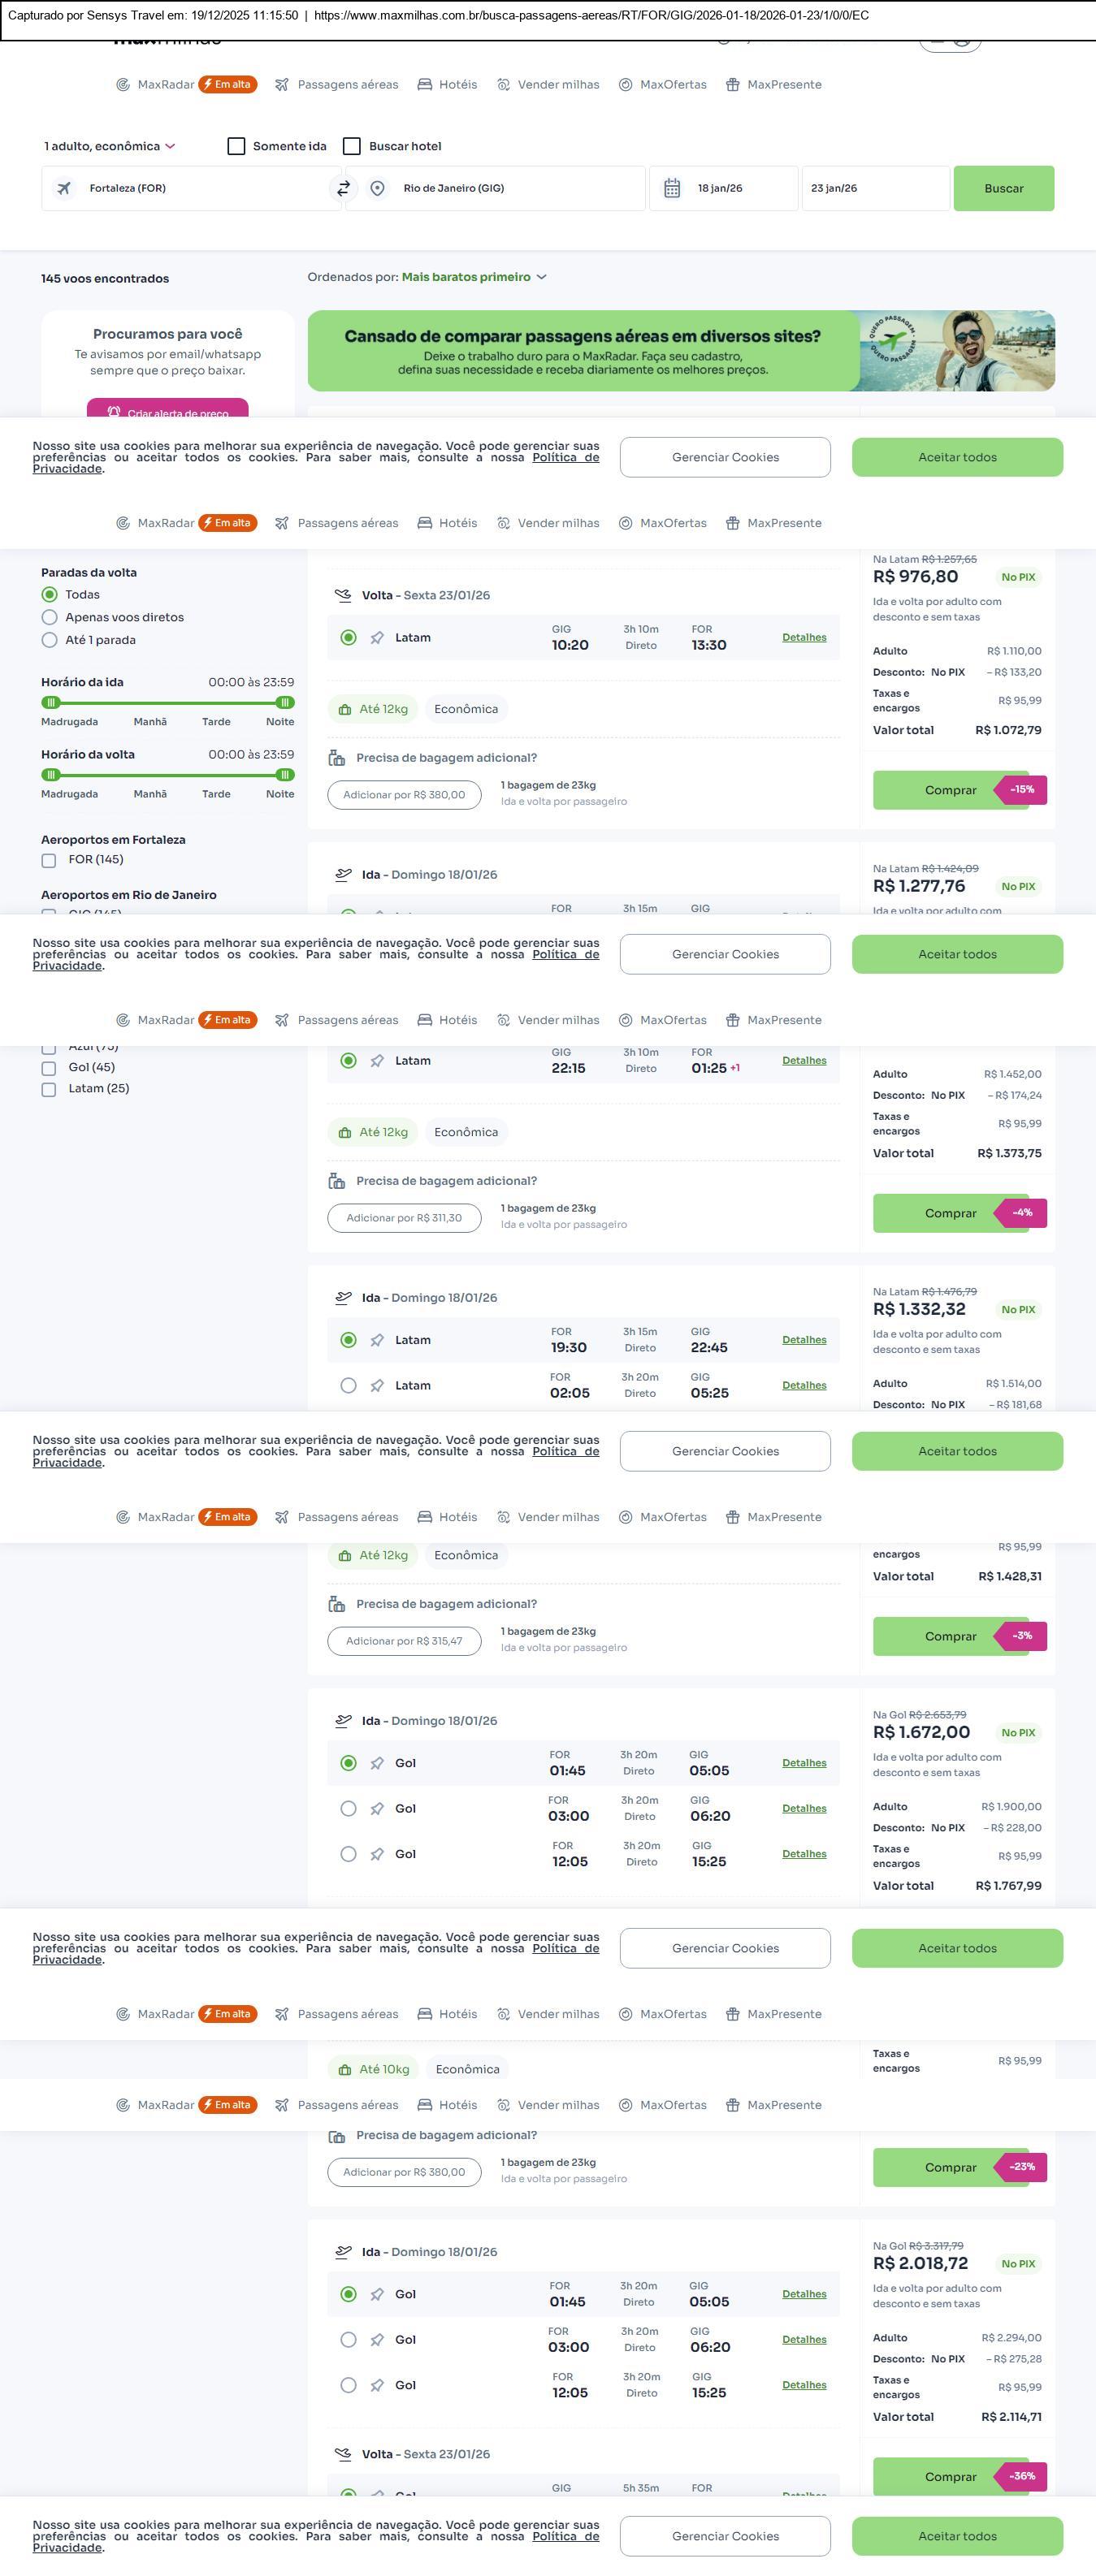Select Apenas voos diretos for the return

coord(49,617)
